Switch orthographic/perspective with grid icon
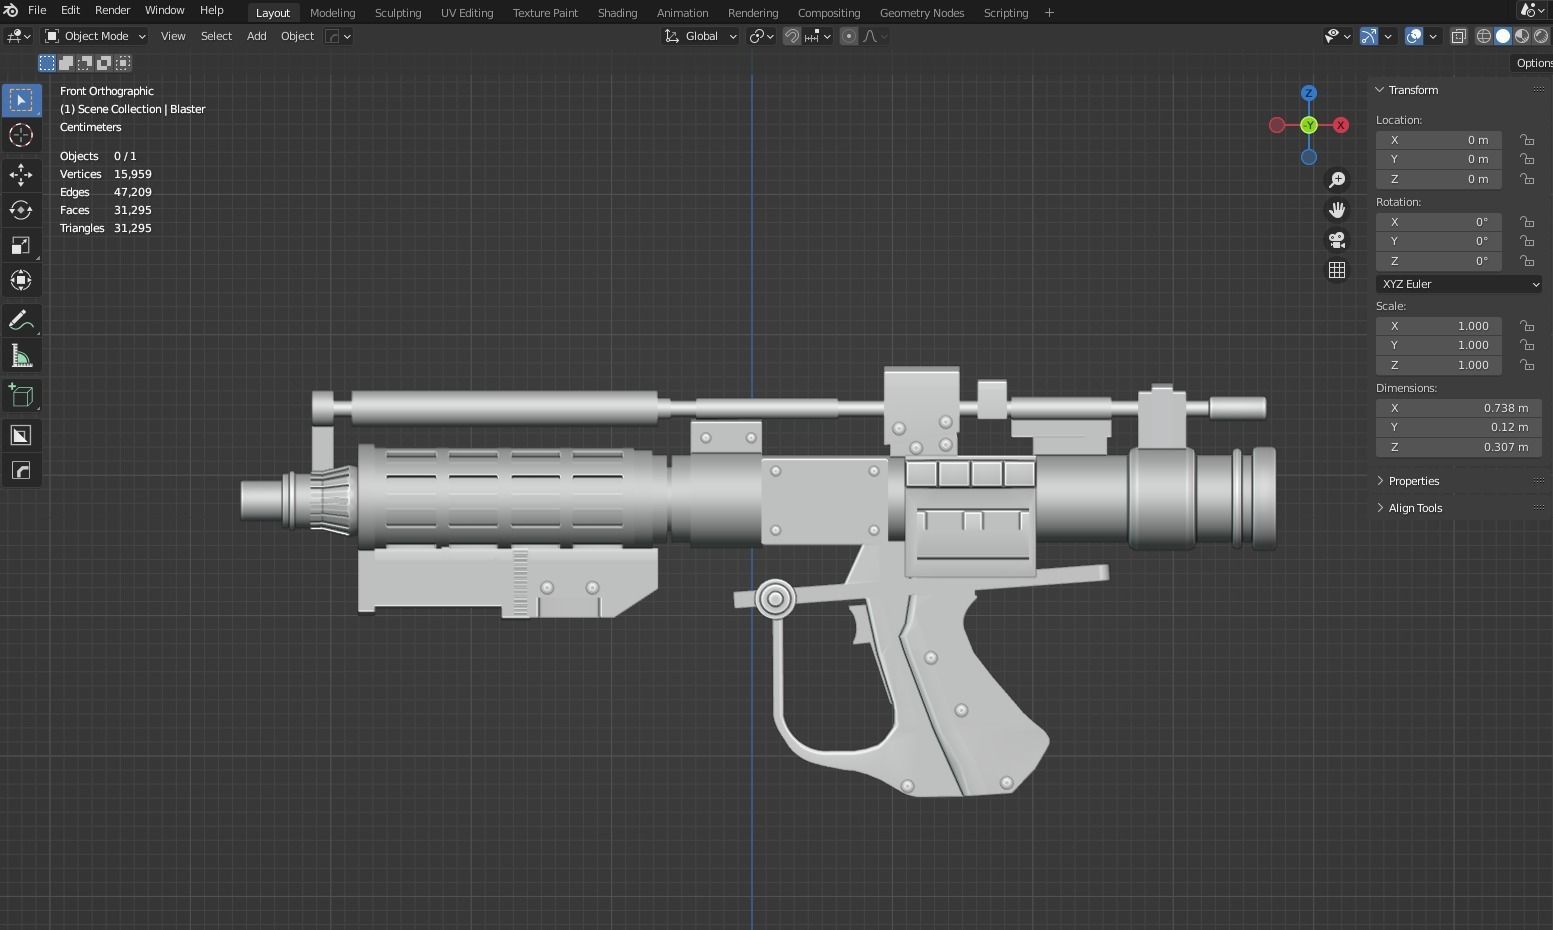This screenshot has height=930, width=1553. click(1337, 270)
